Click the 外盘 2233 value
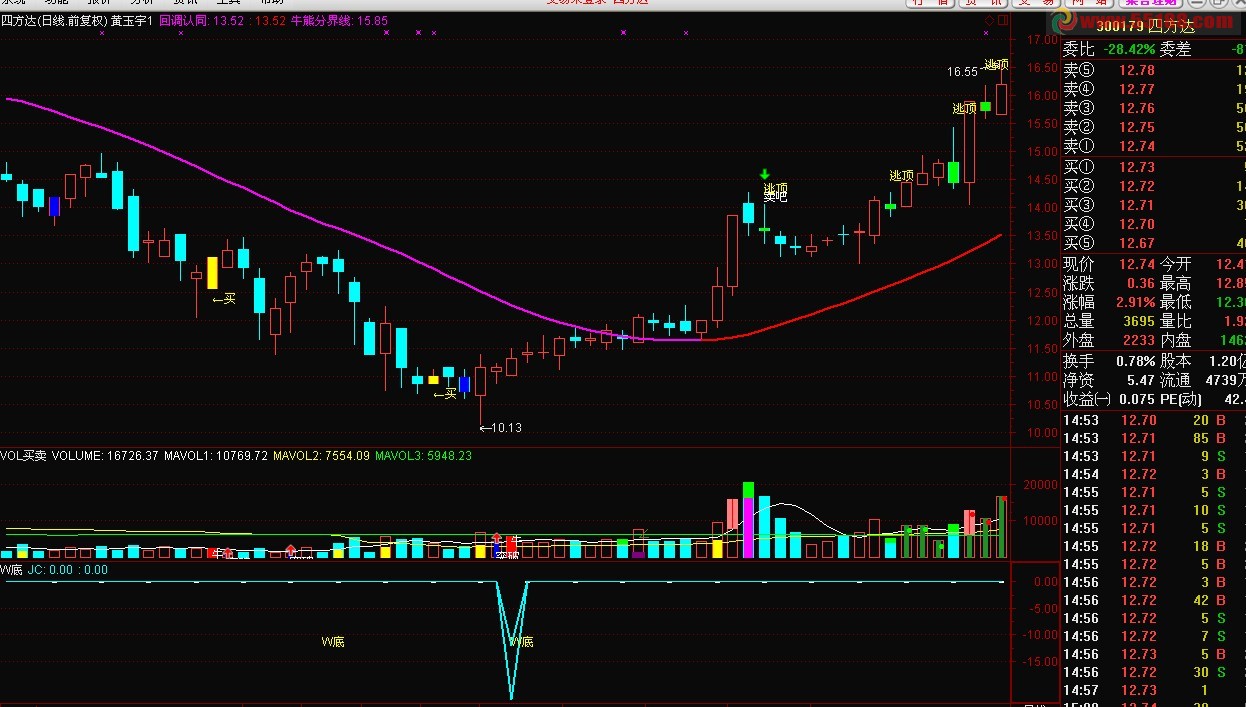Viewport: 1246px width, 707px height. click(1140, 340)
